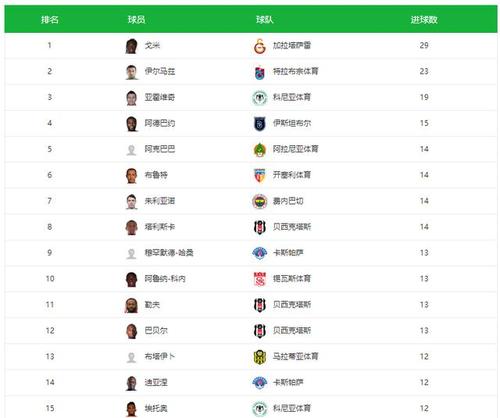
Task: Select the rank 12 player 巴贝尔's photo
Action: coord(132,331)
